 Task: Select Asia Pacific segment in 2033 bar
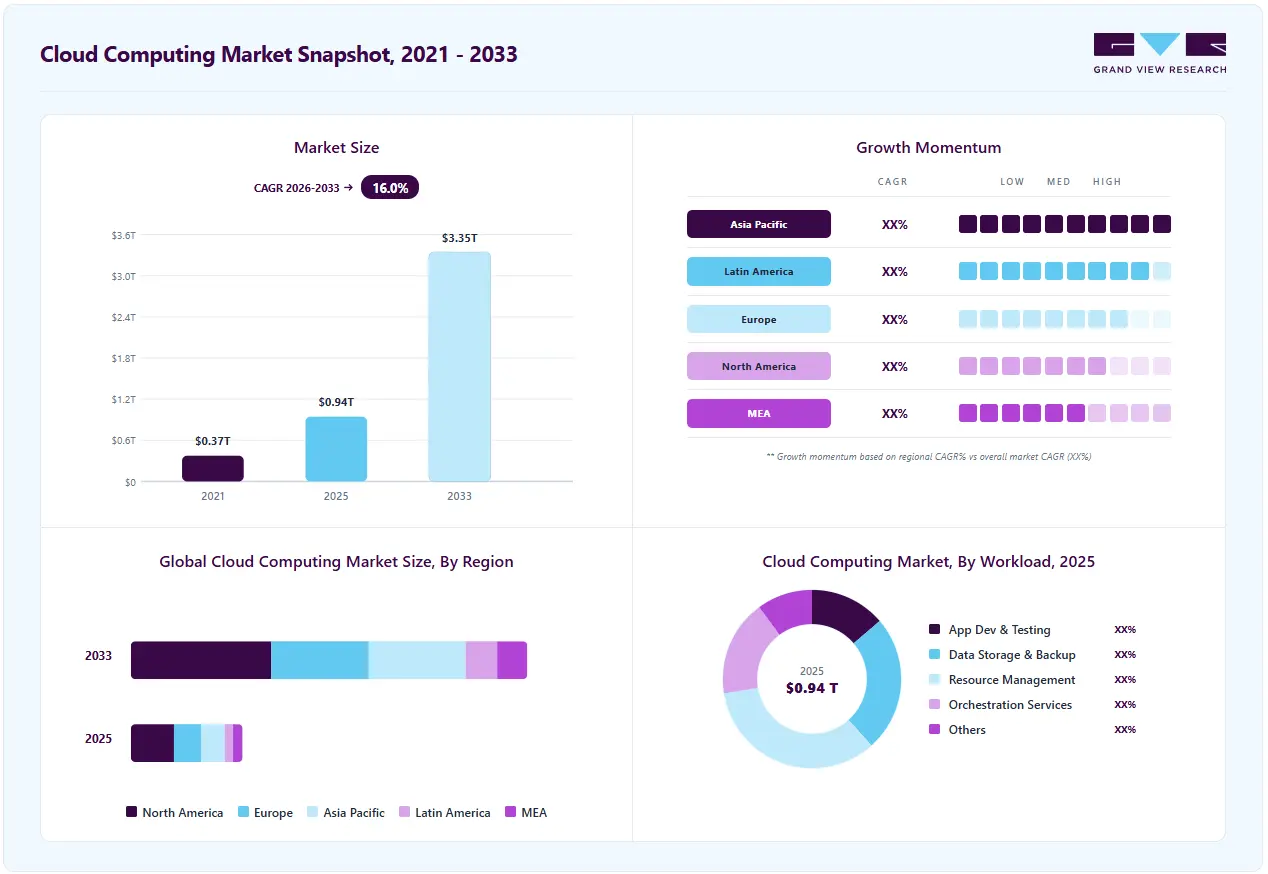point(417,660)
